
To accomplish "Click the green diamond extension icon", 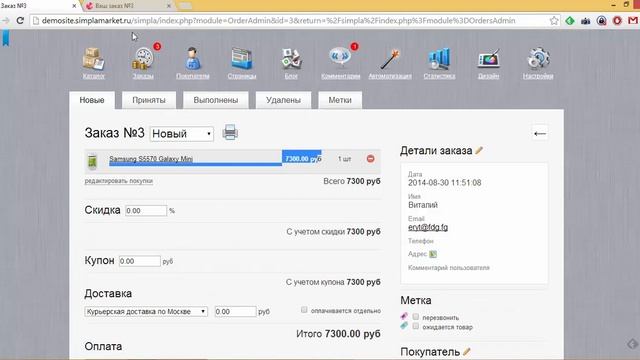I will [570, 20].
